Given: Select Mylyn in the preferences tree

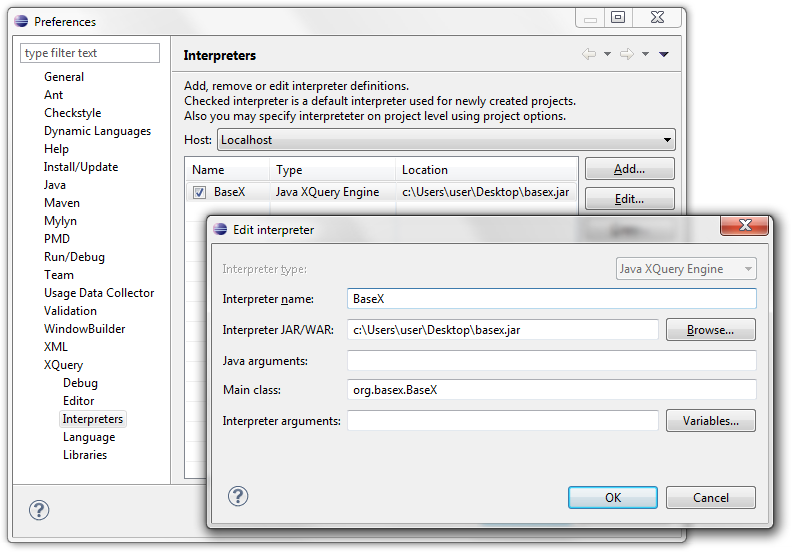Looking at the screenshot, I should pyautogui.click(x=60, y=221).
